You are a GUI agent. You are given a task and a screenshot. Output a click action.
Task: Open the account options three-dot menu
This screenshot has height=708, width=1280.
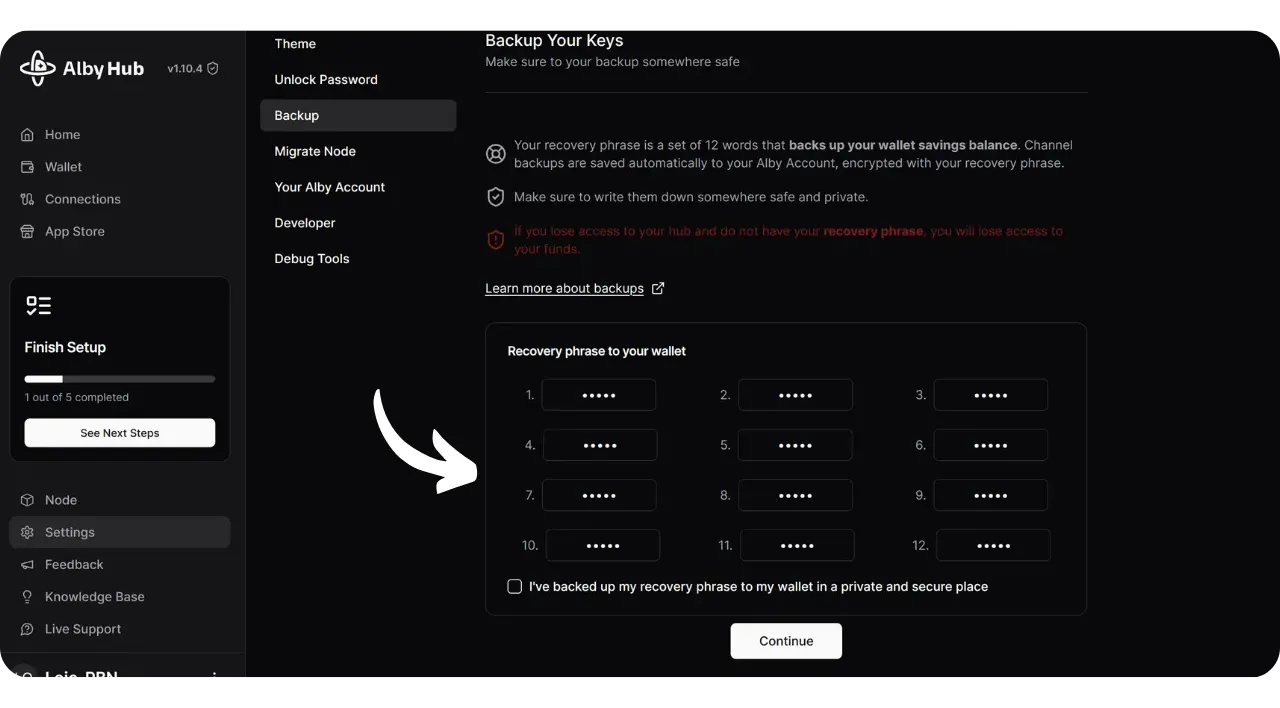tap(212, 676)
